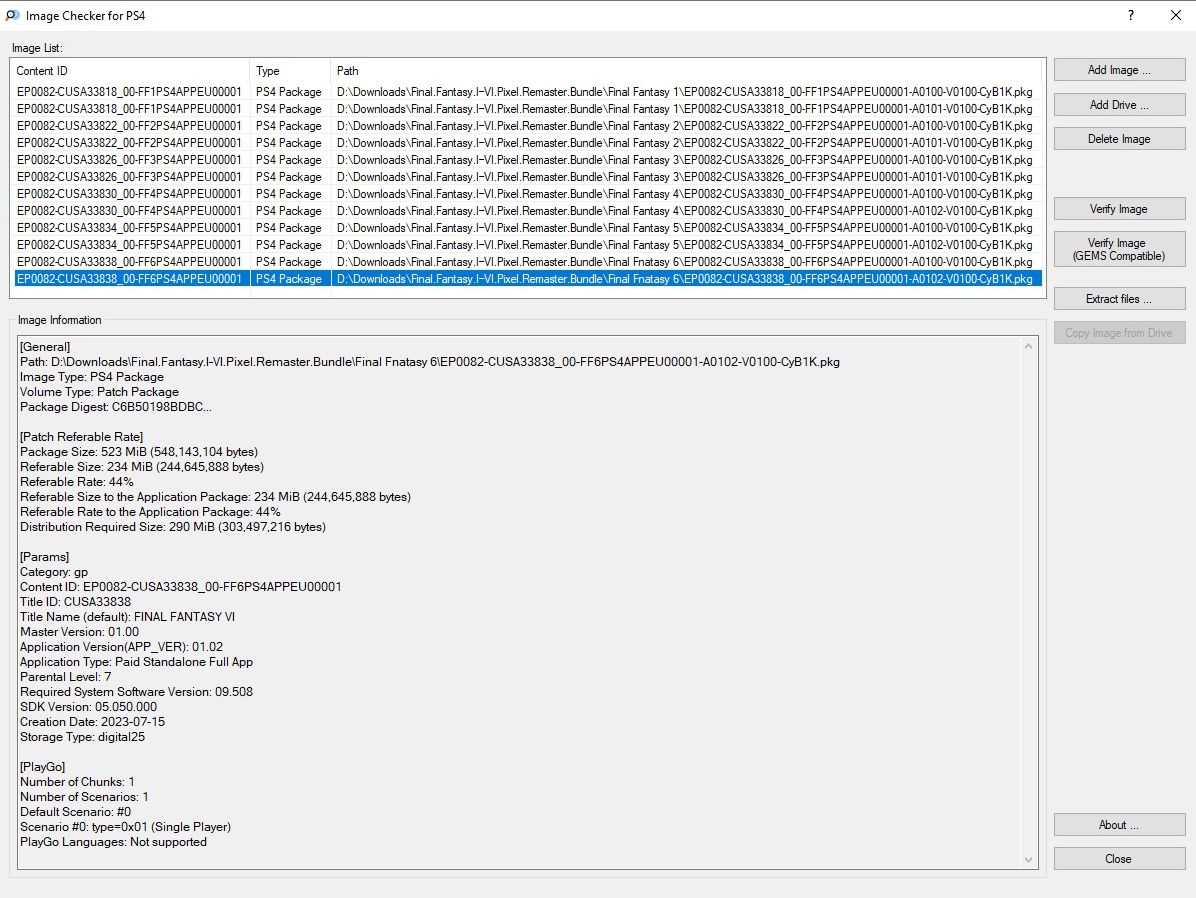1196x898 pixels.
Task: Click the SDK Version 05.050.000 line
Action: (88, 707)
